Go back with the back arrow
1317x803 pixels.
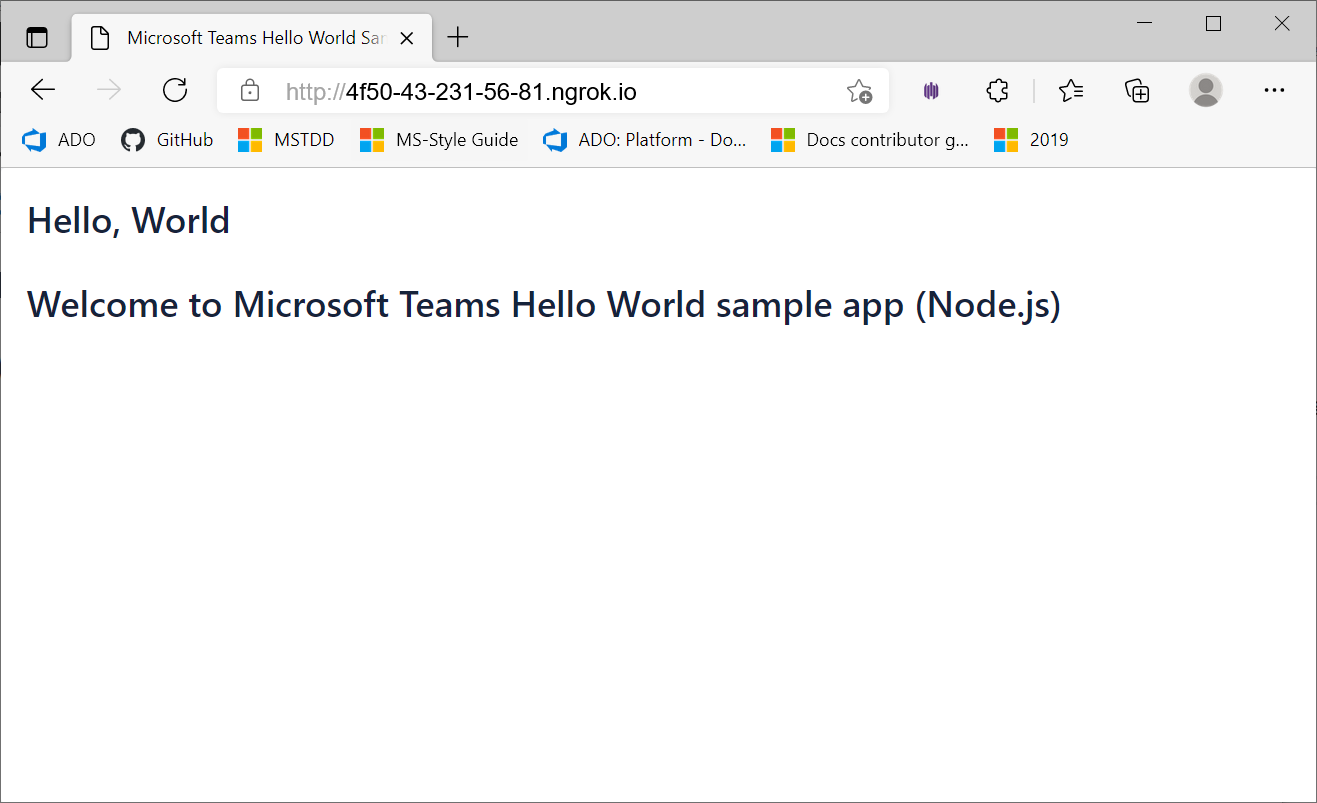click(x=43, y=91)
